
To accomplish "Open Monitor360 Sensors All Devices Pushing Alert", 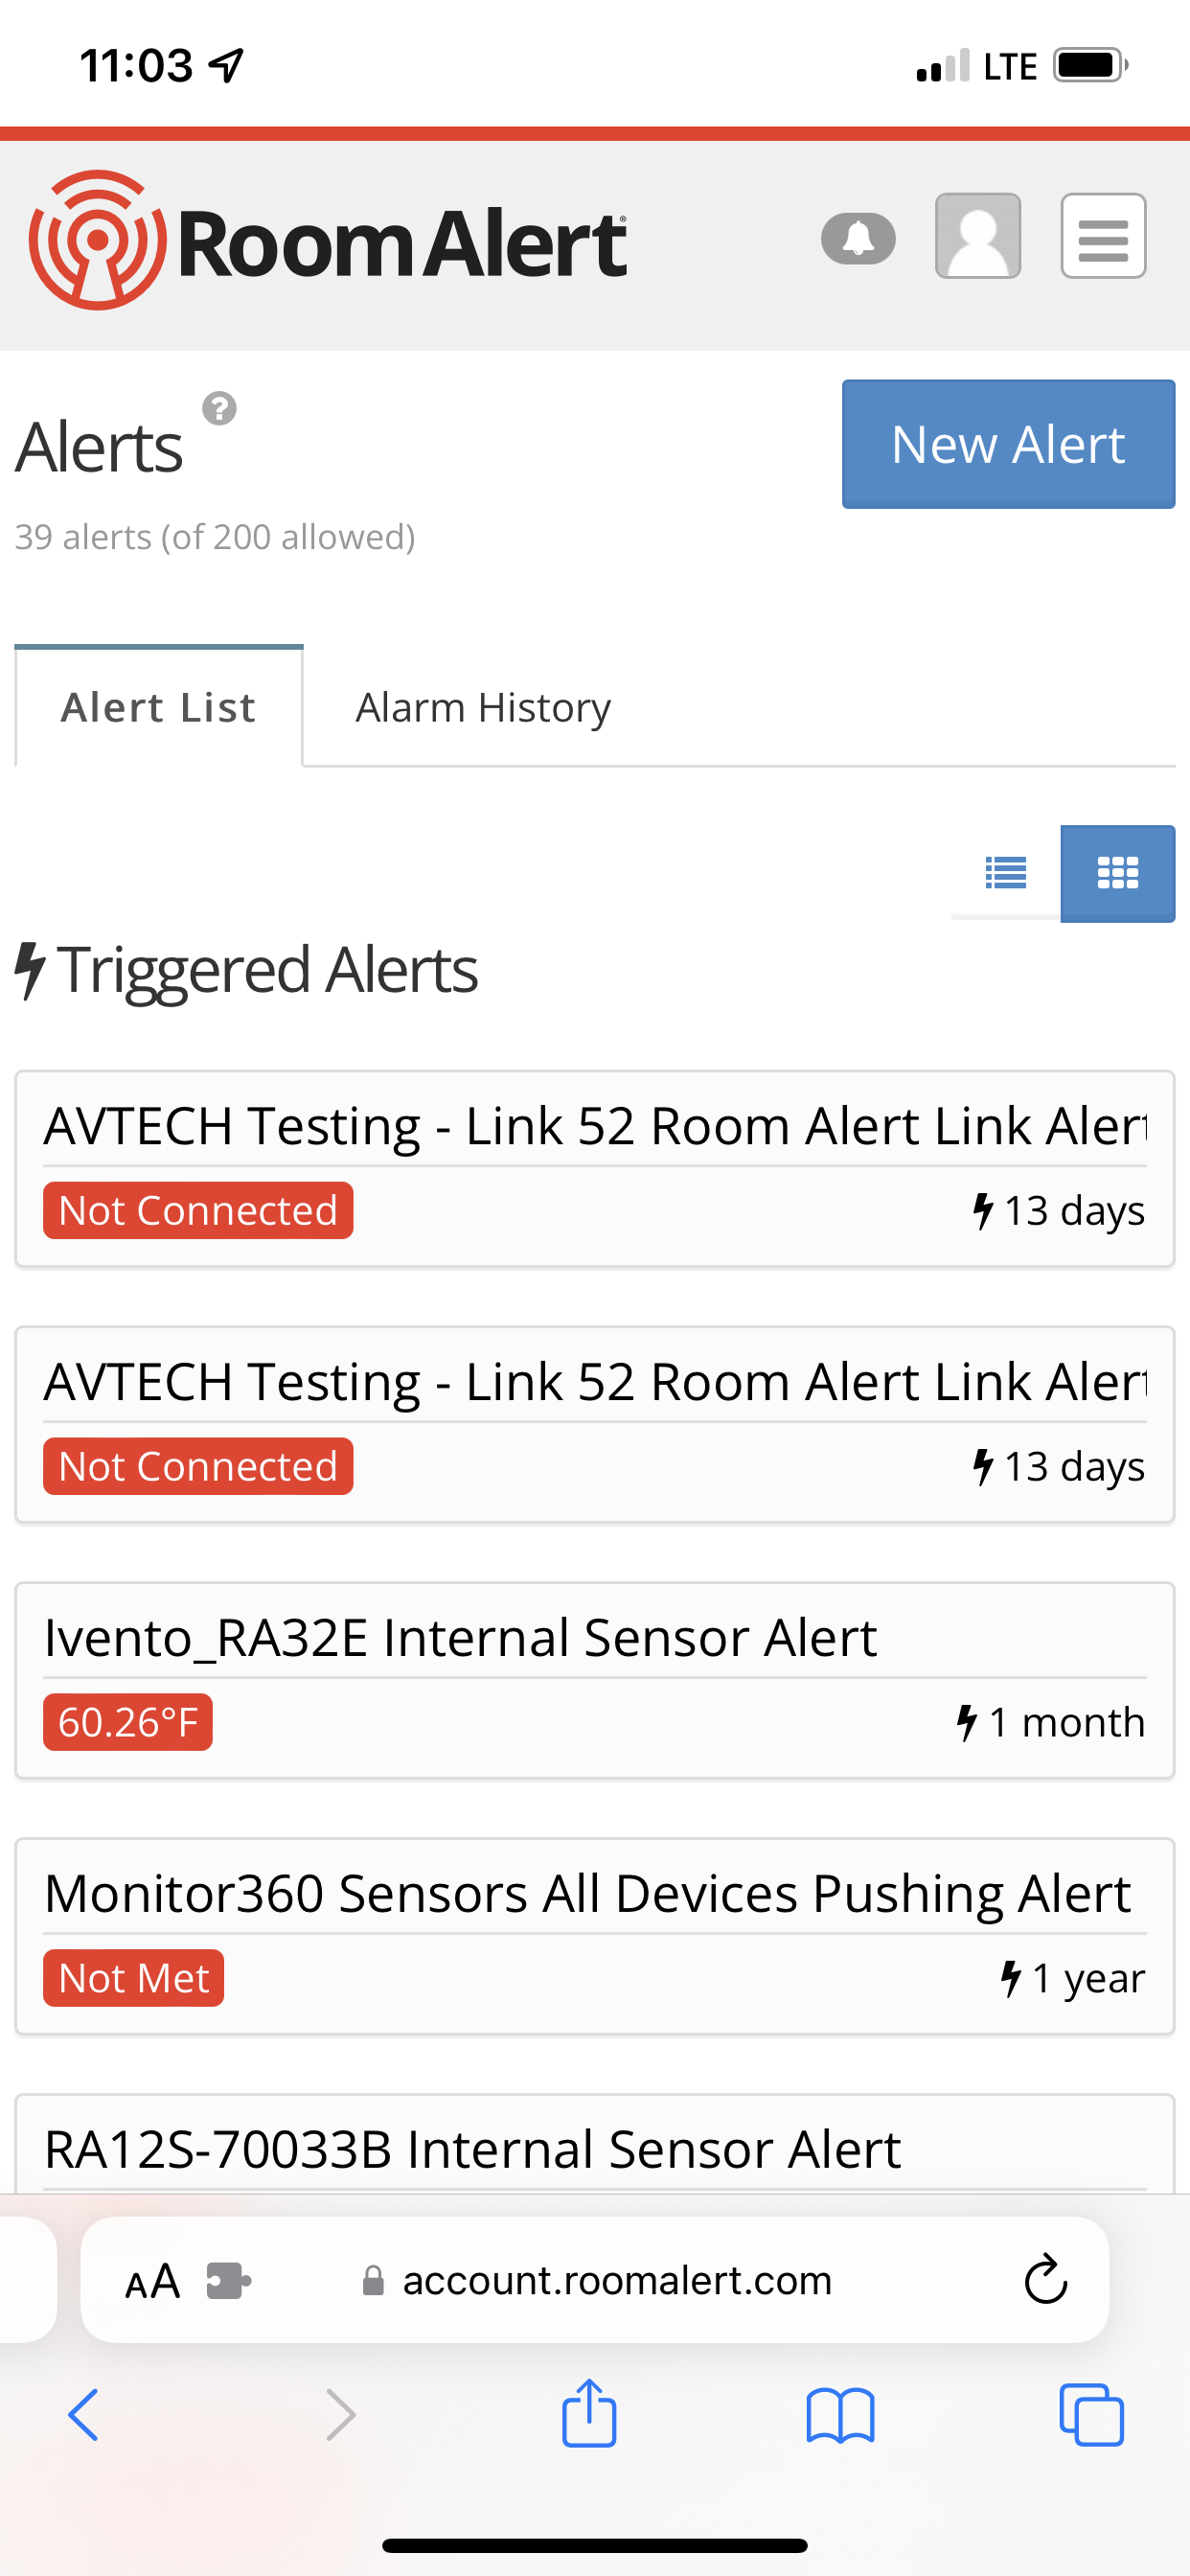I will coord(587,1894).
